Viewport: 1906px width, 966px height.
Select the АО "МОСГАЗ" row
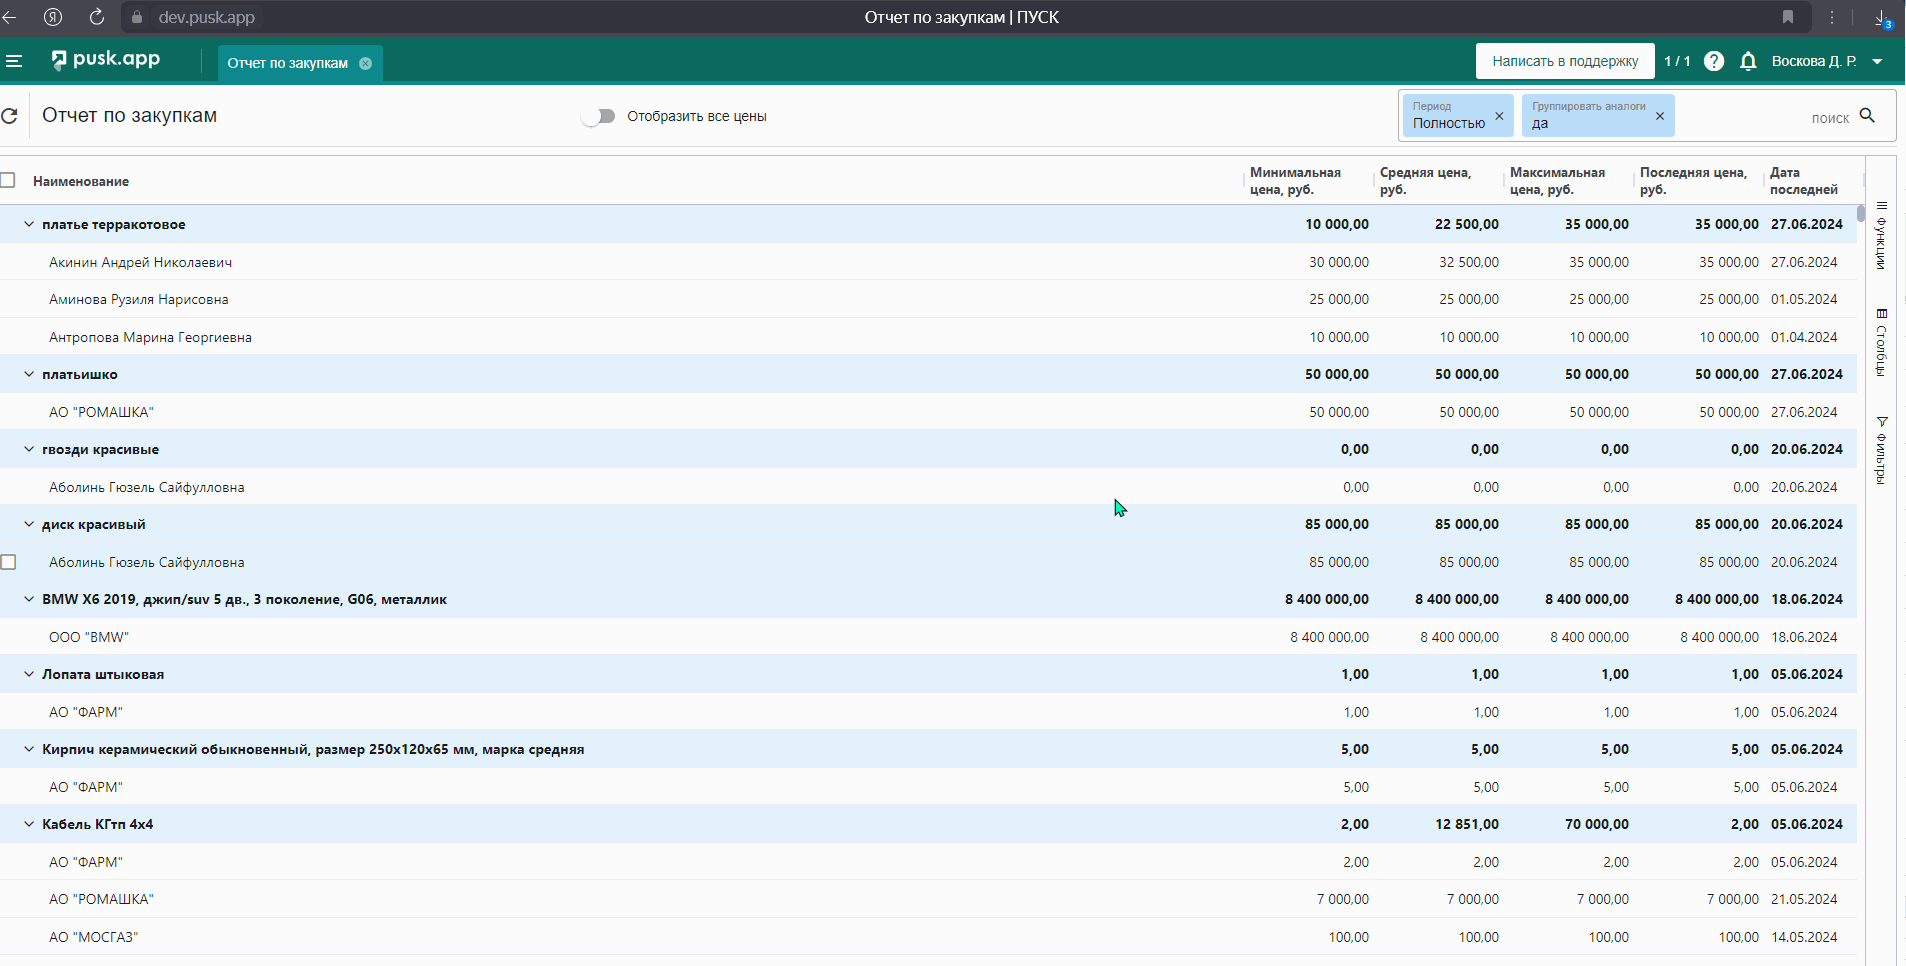[x=928, y=937]
